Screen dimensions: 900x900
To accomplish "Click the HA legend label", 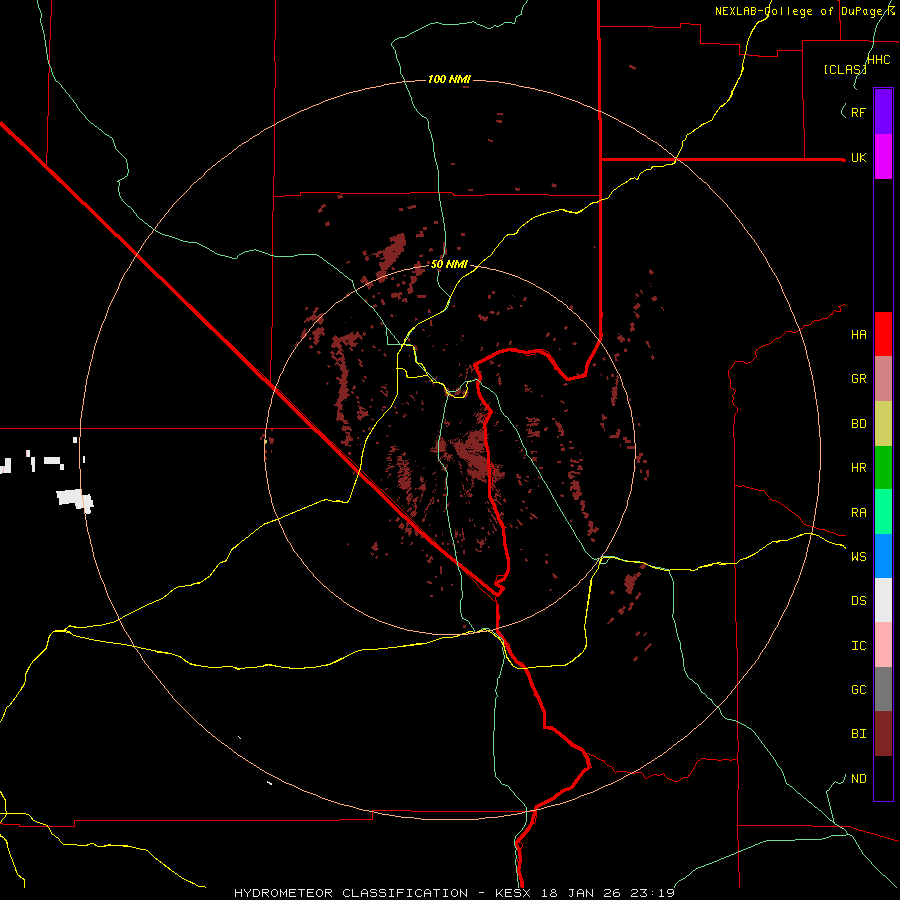I will 859,335.
